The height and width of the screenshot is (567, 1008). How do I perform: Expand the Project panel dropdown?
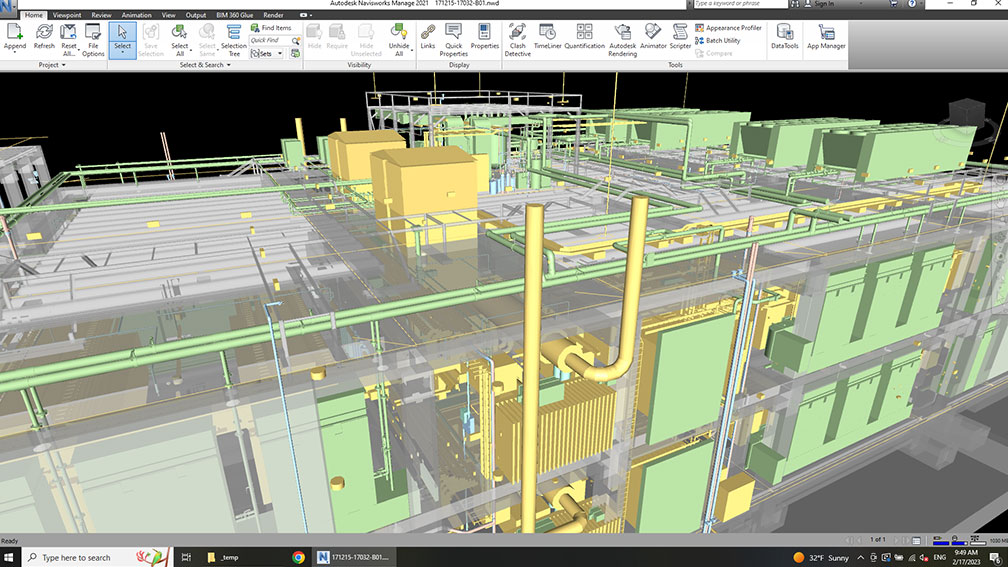coord(64,65)
